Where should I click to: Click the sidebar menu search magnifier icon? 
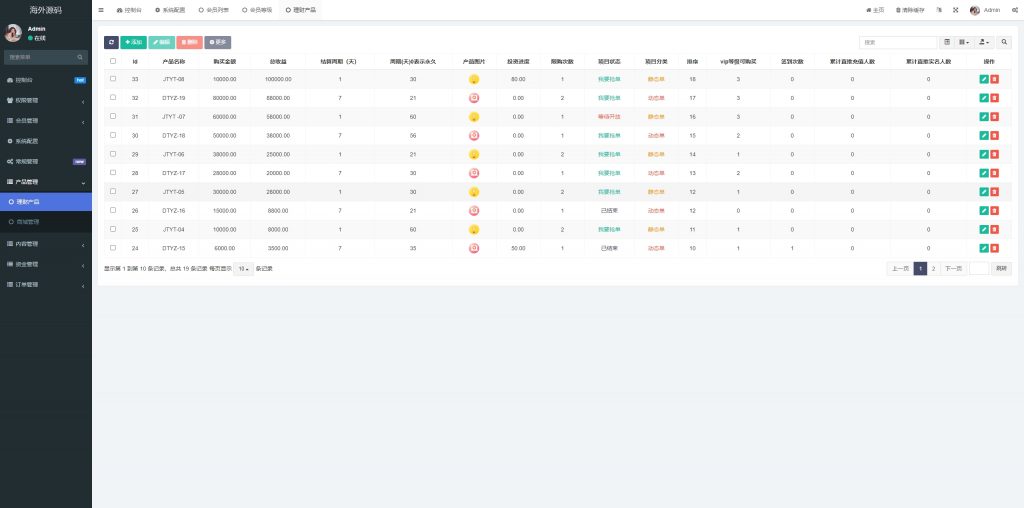click(x=80, y=57)
